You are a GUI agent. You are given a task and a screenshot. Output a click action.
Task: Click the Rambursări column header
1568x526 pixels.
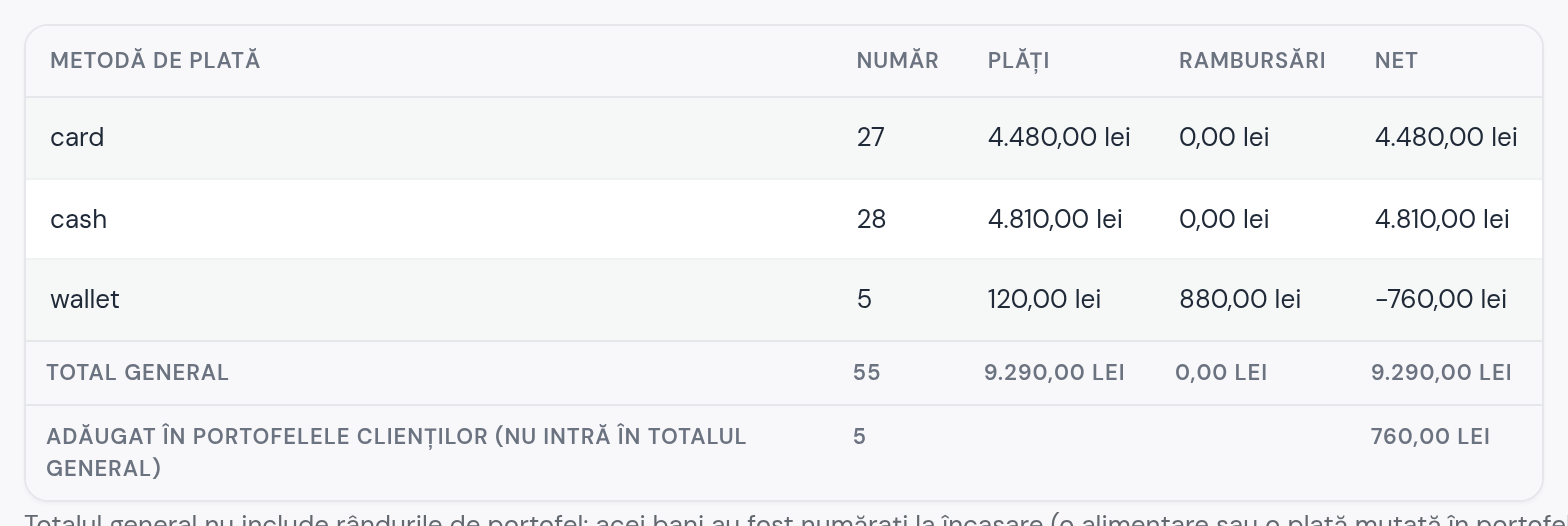coord(1252,61)
